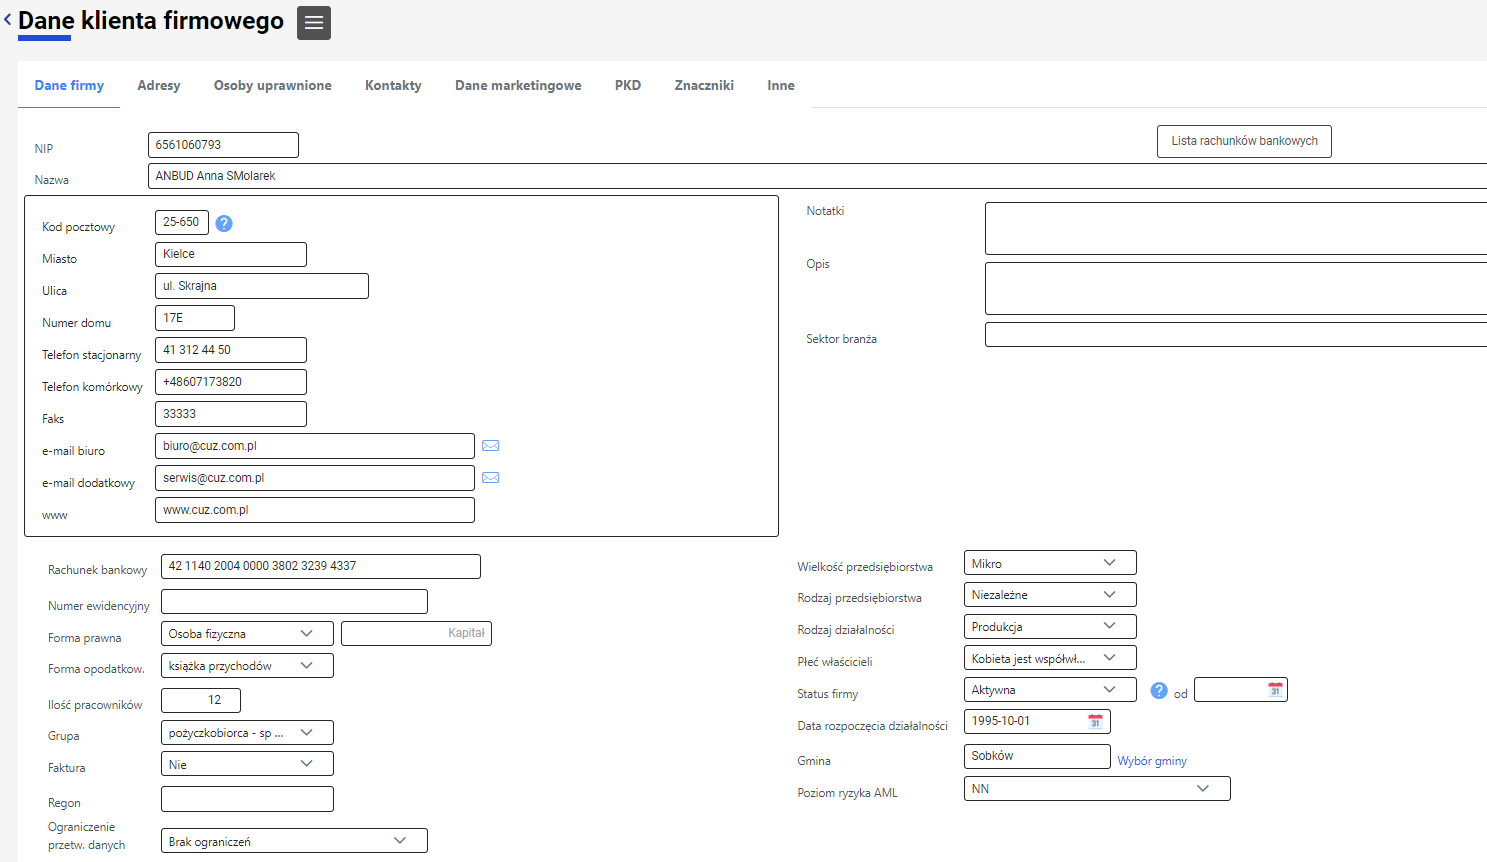
Task: Click the Wybór gminy link
Action: 1152,761
